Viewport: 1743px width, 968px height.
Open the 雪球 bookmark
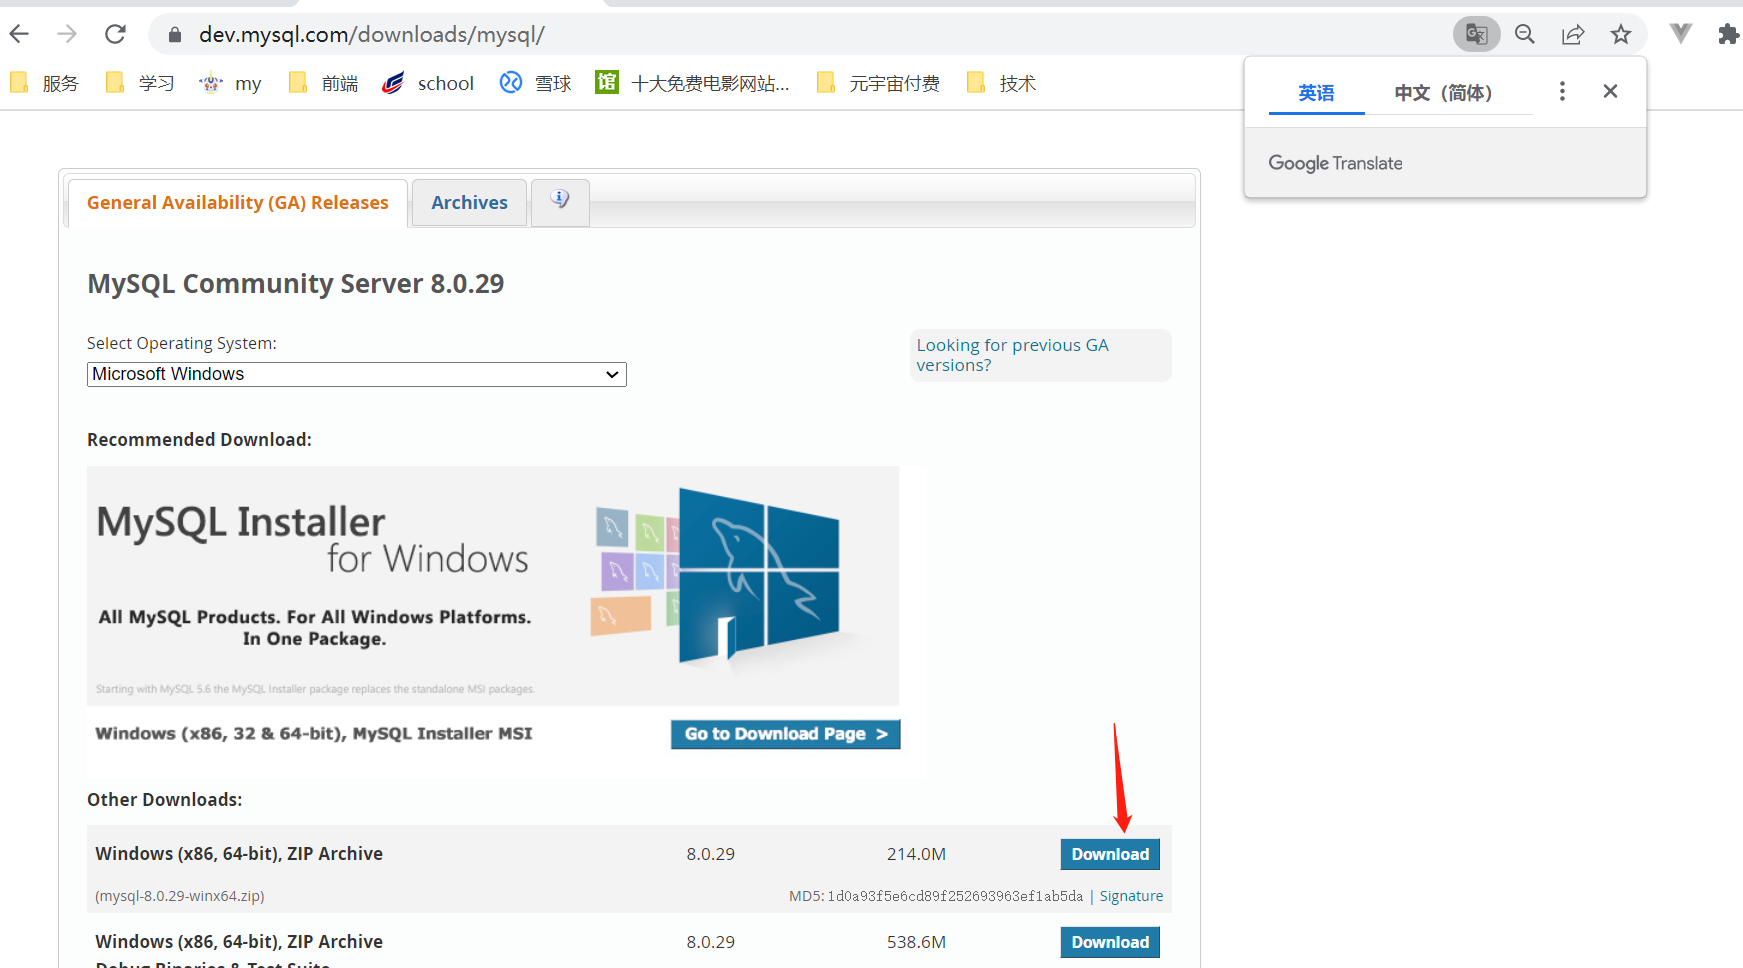[536, 83]
